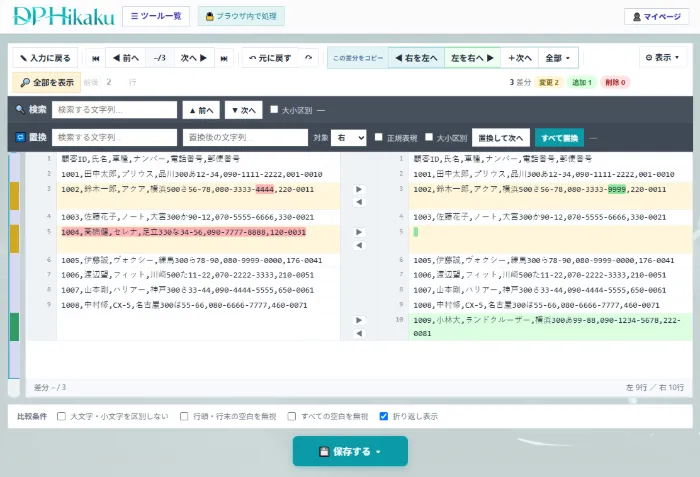Screen dimensions: 700x477
Task: Go to next difference 次へ in toolbar
Action: click(x=194, y=58)
